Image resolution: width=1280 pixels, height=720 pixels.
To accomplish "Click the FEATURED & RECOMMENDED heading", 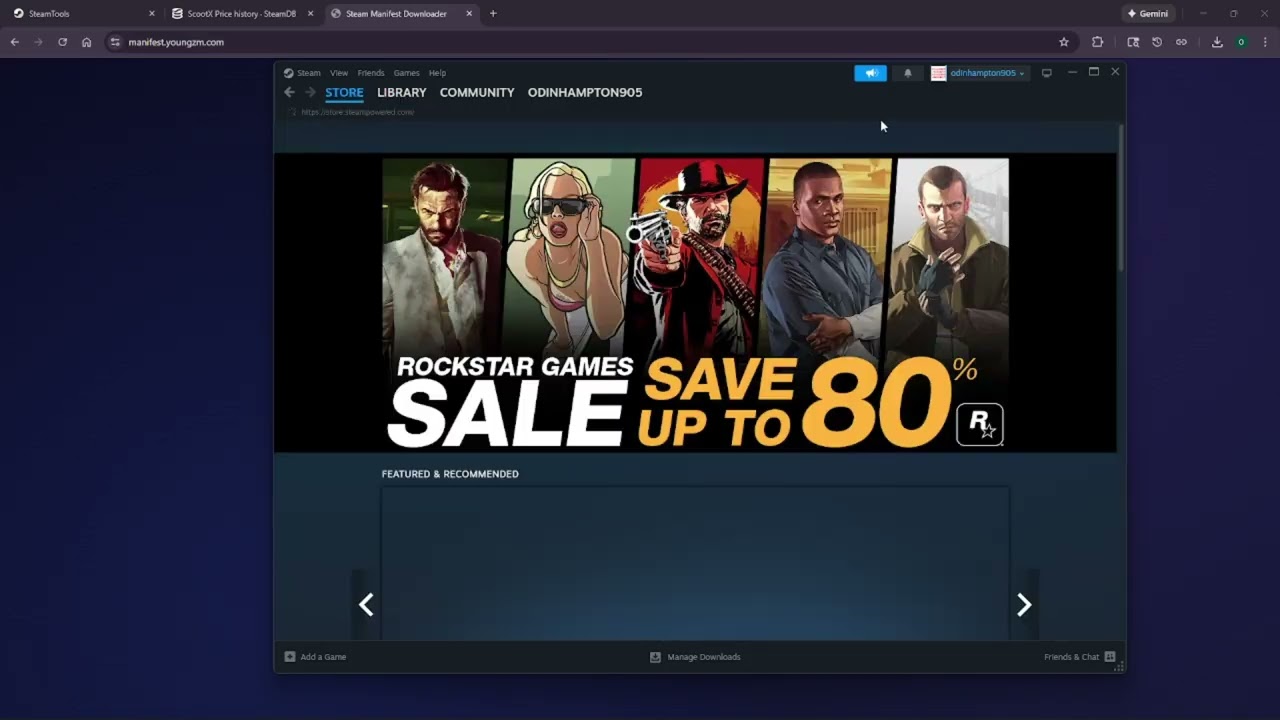I will (x=450, y=474).
